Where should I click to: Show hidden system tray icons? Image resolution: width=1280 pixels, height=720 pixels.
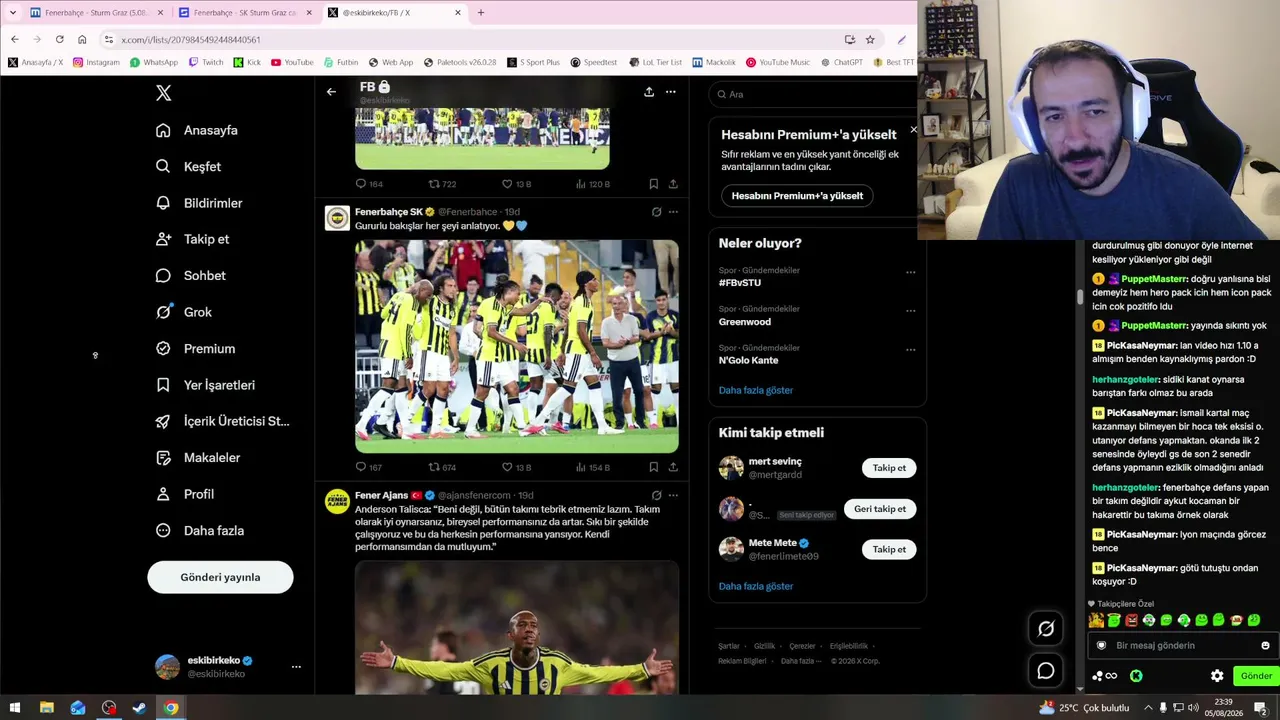tap(1147, 708)
